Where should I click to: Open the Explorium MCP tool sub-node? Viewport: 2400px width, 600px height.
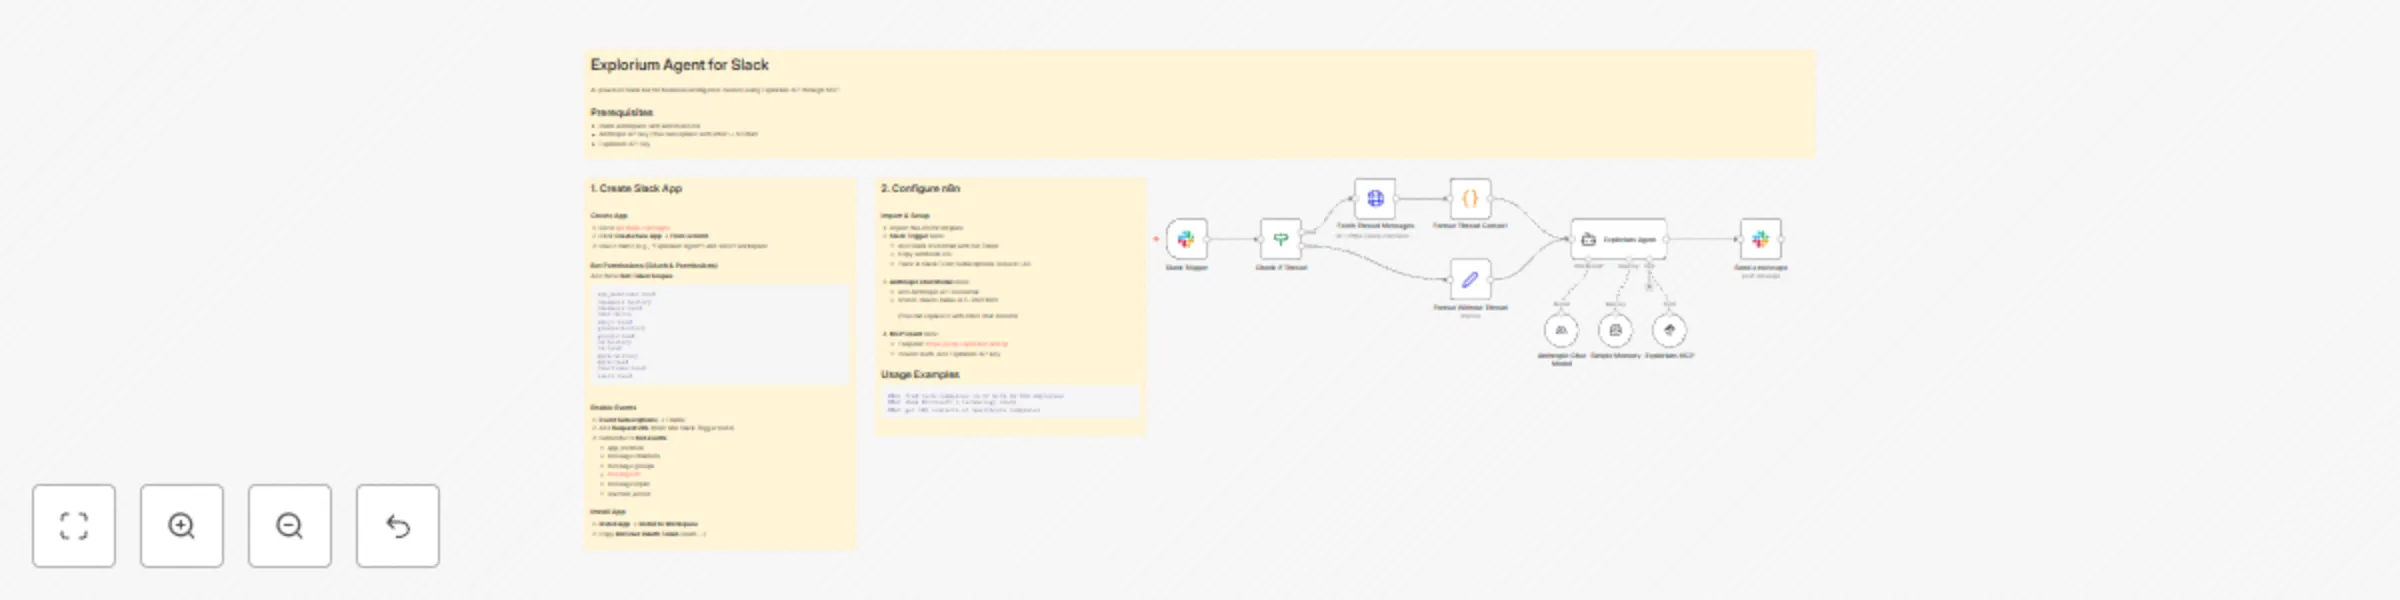pyautogui.click(x=1669, y=330)
